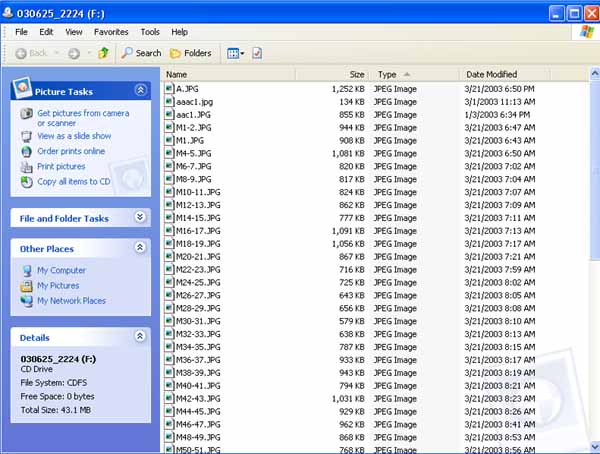Screen dimensions: 600x454
Task: Open My Pictures link
Action: [58, 286]
